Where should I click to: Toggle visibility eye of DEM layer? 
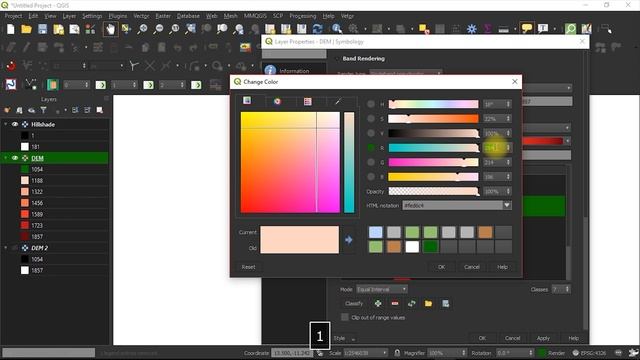point(15,158)
